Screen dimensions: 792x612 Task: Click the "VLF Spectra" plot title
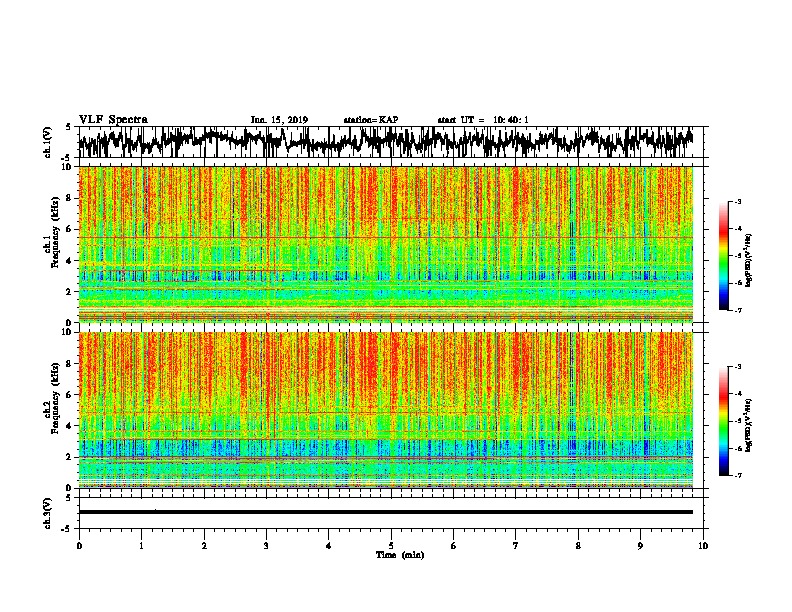pyautogui.click(x=113, y=120)
